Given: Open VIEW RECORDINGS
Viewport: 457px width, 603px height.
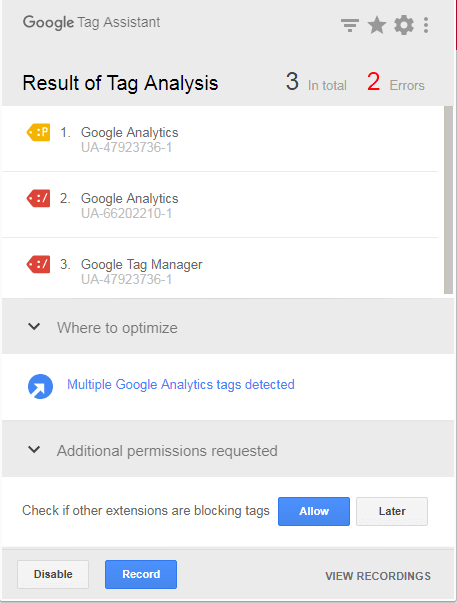Looking at the screenshot, I should (378, 576).
